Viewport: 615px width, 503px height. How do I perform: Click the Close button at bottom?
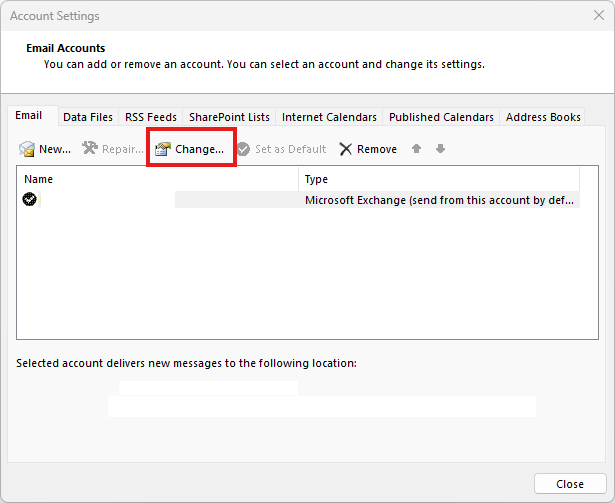click(x=570, y=484)
